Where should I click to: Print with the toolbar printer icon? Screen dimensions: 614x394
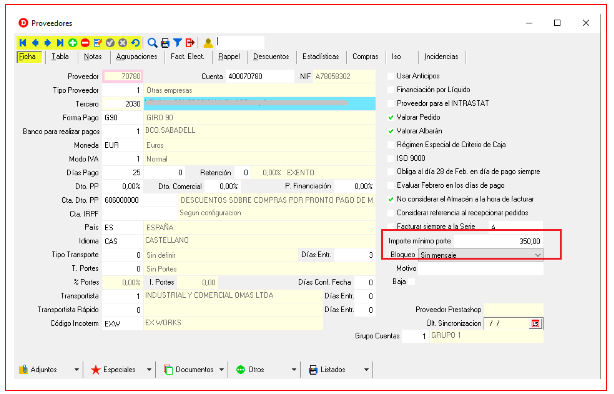pos(165,43)
